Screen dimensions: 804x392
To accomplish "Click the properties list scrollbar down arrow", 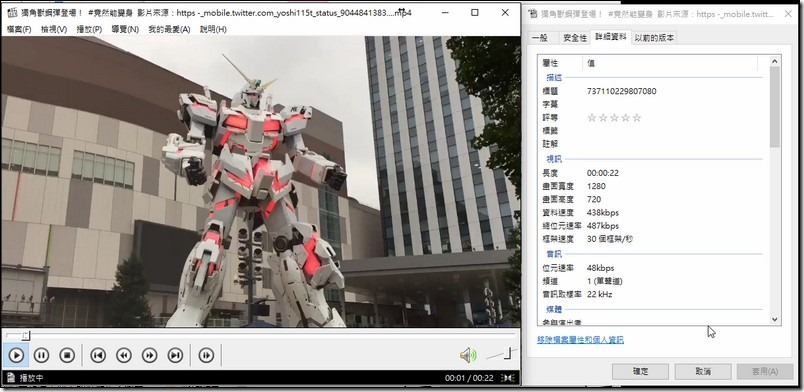I will pyautogui.click(x=775, y=319).
